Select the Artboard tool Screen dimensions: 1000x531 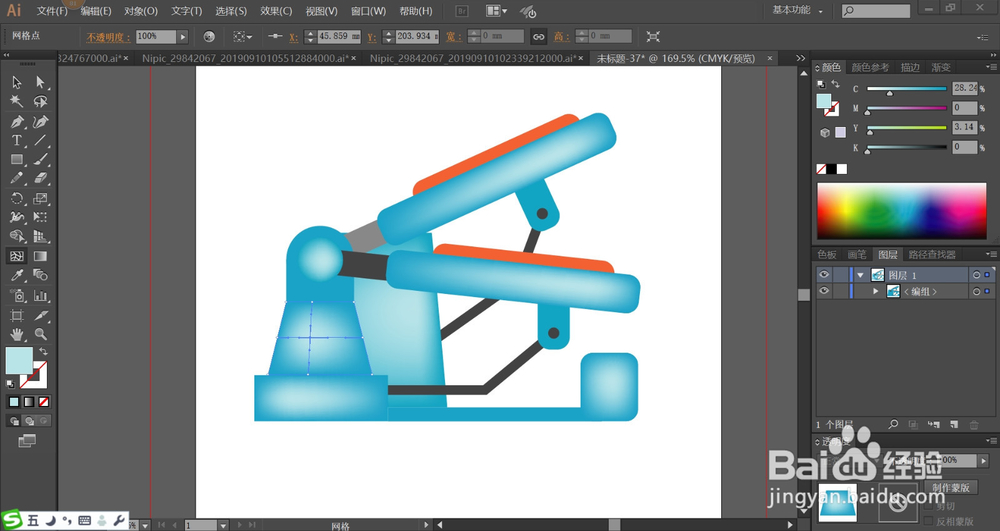click(17, 315)
